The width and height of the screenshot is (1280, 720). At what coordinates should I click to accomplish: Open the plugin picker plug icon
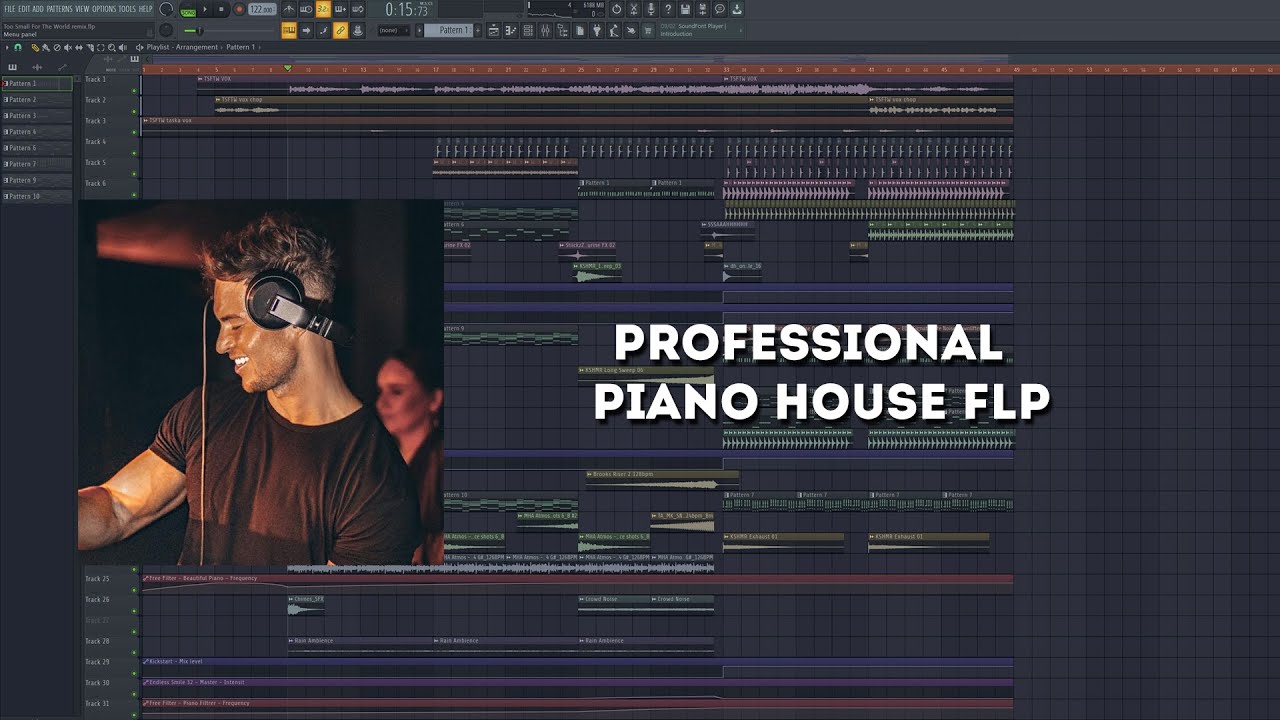[x=597, y=30]
